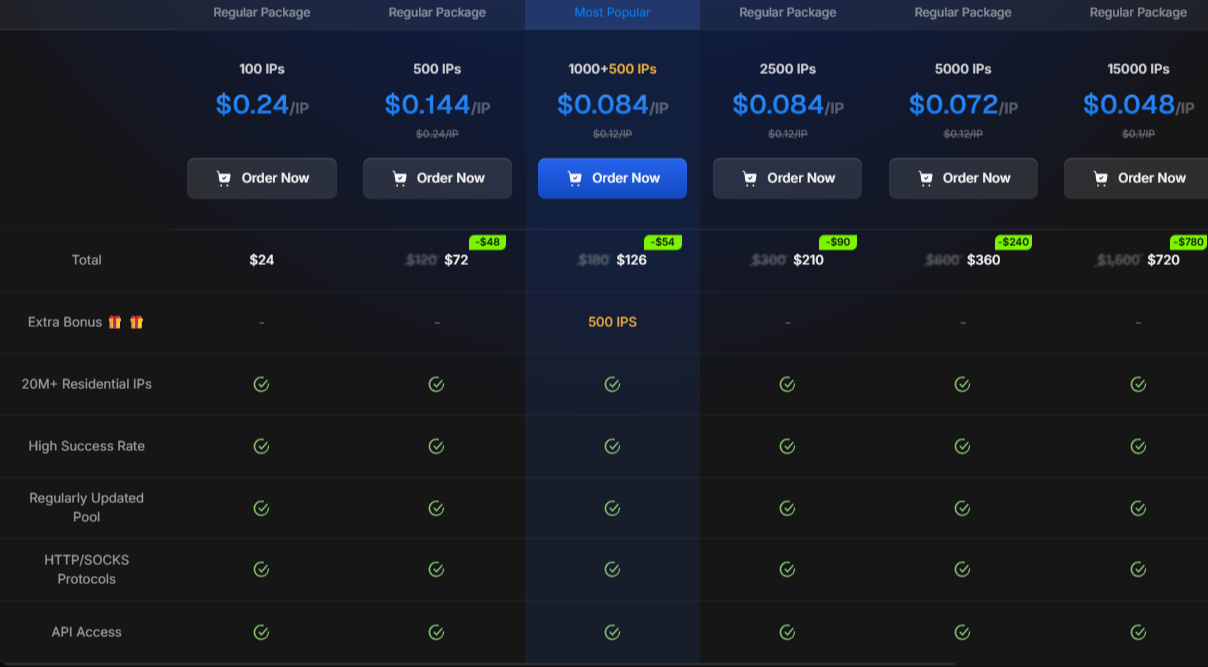
Task: Select the Most Popular column header
Action: (x=612, y=13)
